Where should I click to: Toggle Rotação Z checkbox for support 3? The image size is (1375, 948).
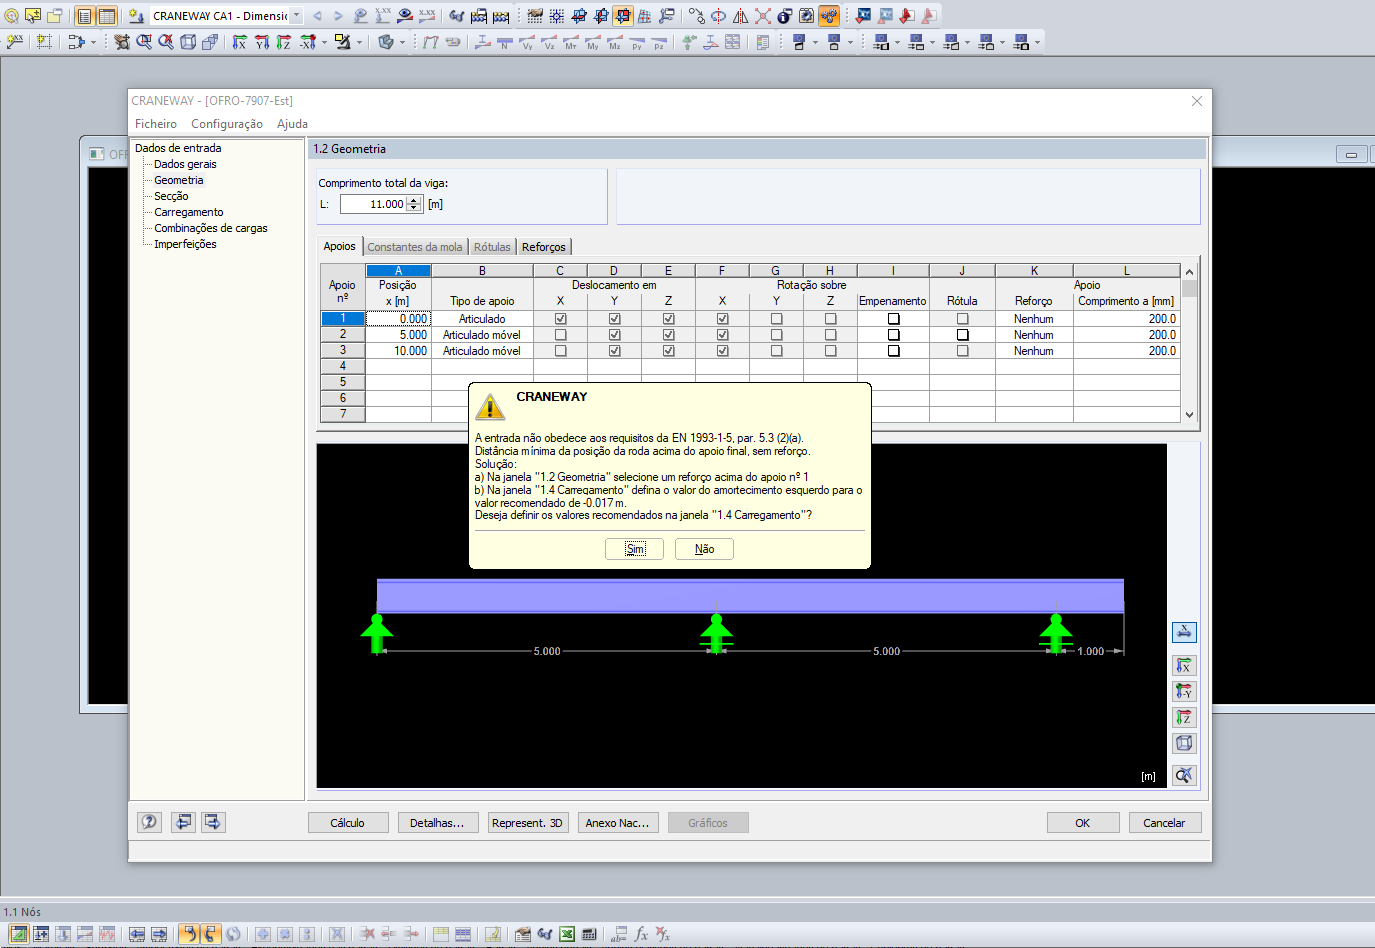(x=830, y=351)
